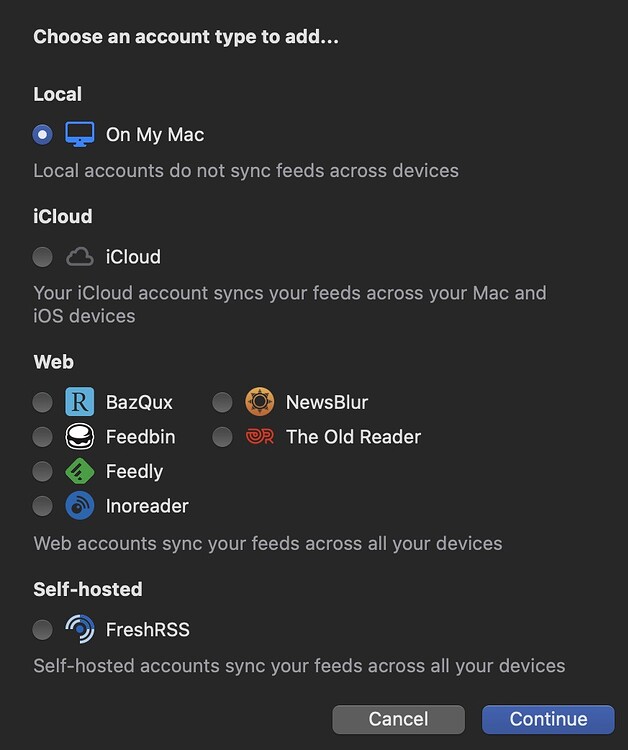The image size is (628, 750).
Task: Select the On My Mac radio button
Action: click(43, 134)
